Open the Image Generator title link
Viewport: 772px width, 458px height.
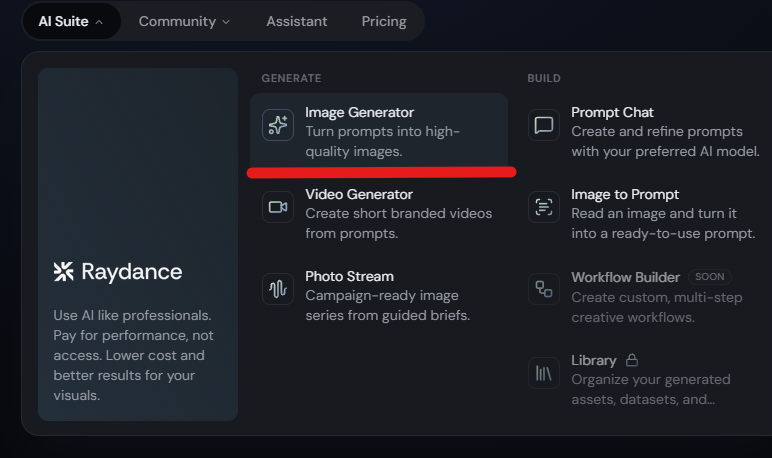tap(359, 112)
